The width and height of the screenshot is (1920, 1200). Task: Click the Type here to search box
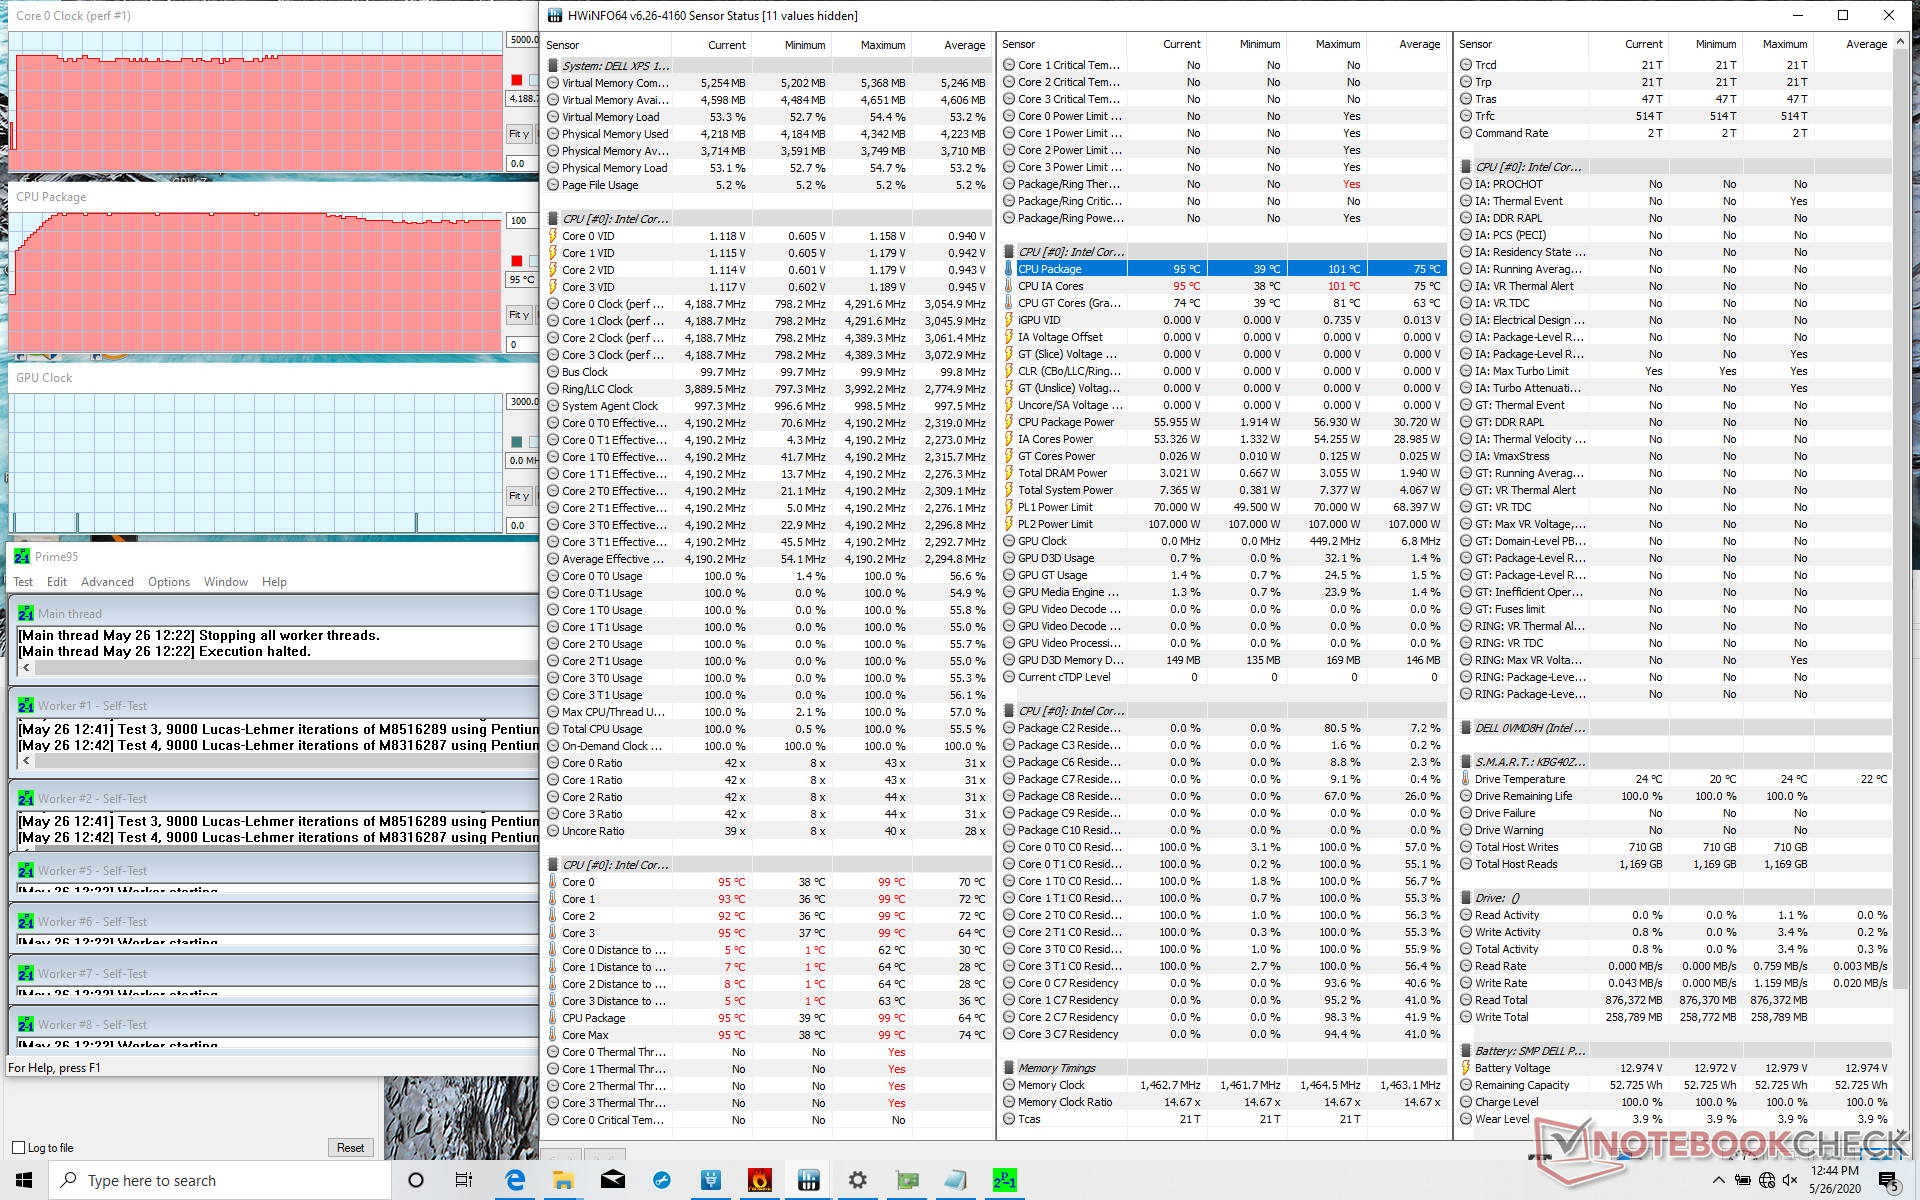[x=220, y=1180]
